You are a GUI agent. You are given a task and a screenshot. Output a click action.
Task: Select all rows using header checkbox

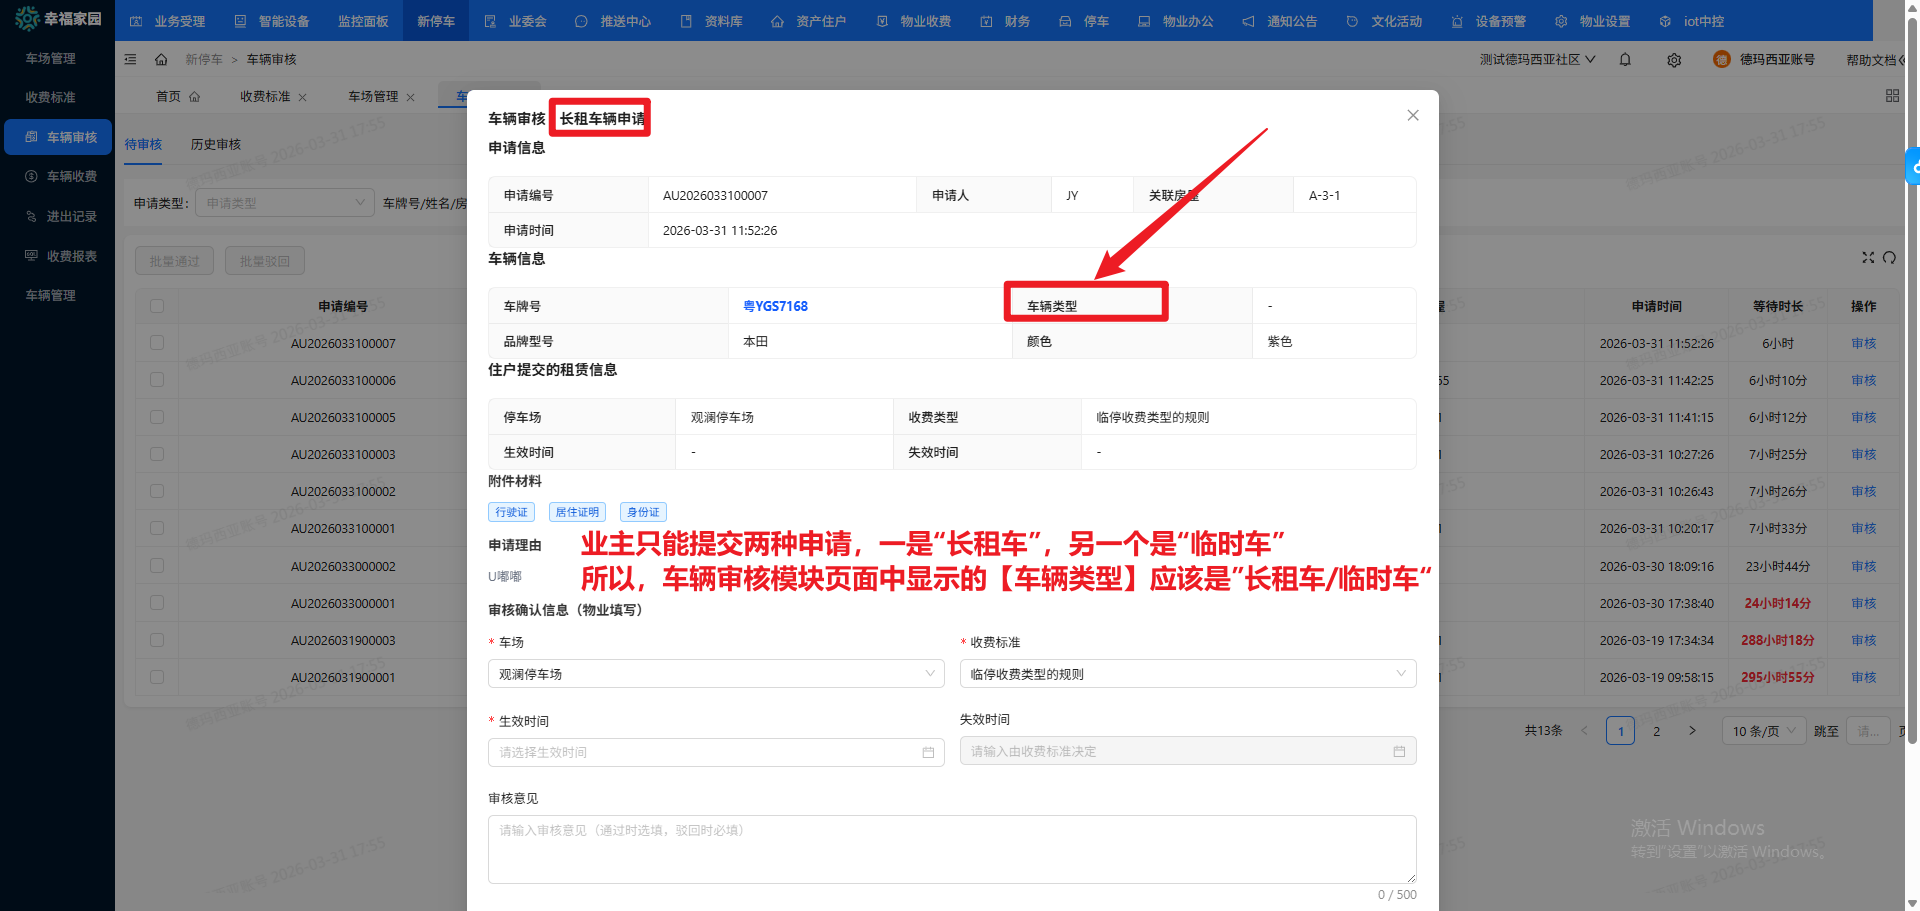coord(157,306)
